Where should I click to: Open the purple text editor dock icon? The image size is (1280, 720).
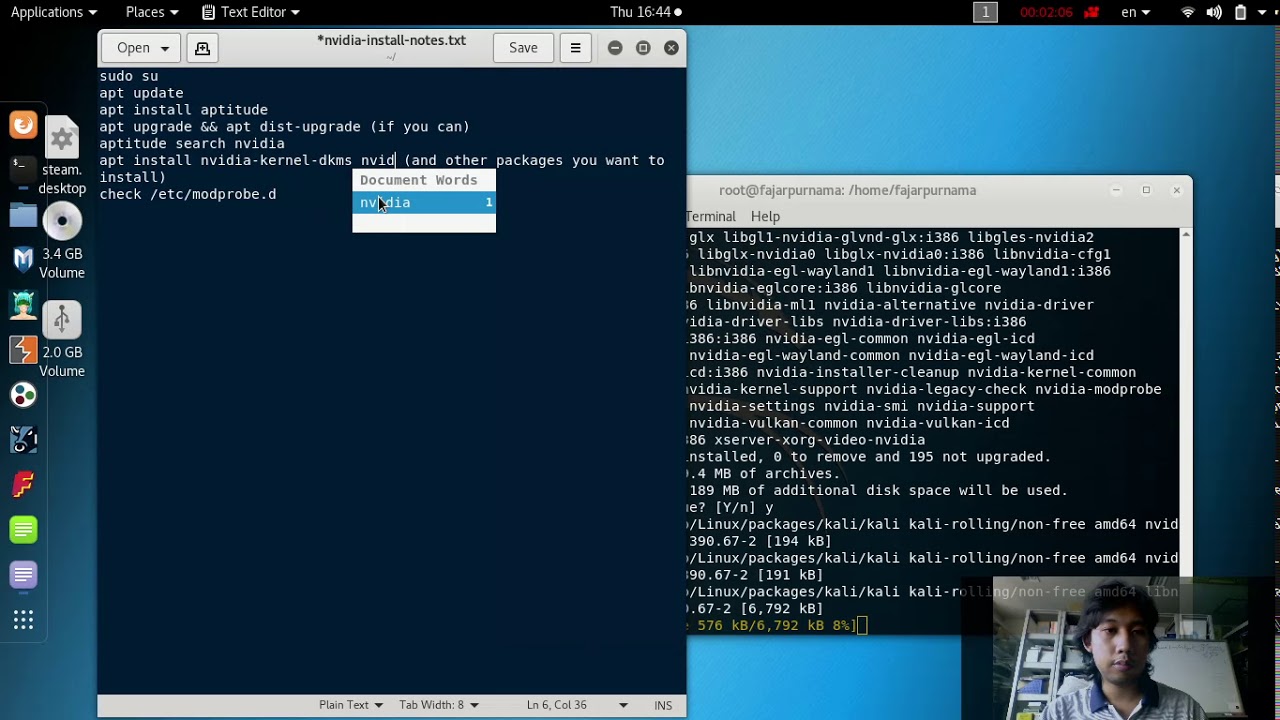coord(23,575)
